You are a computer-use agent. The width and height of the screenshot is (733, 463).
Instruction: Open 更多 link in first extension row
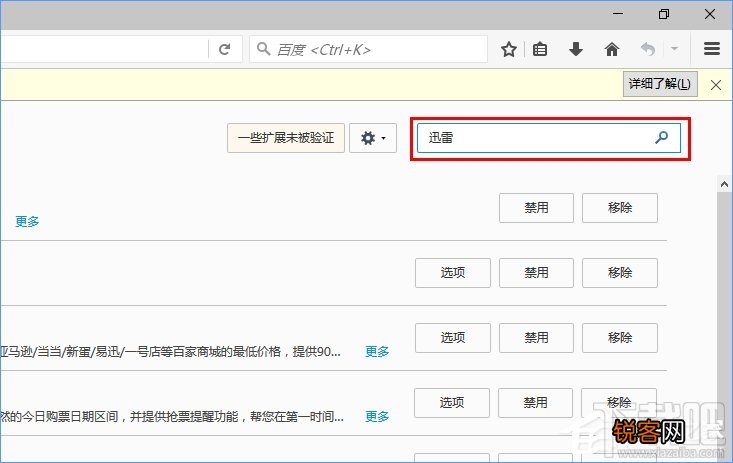pos(27,221)
